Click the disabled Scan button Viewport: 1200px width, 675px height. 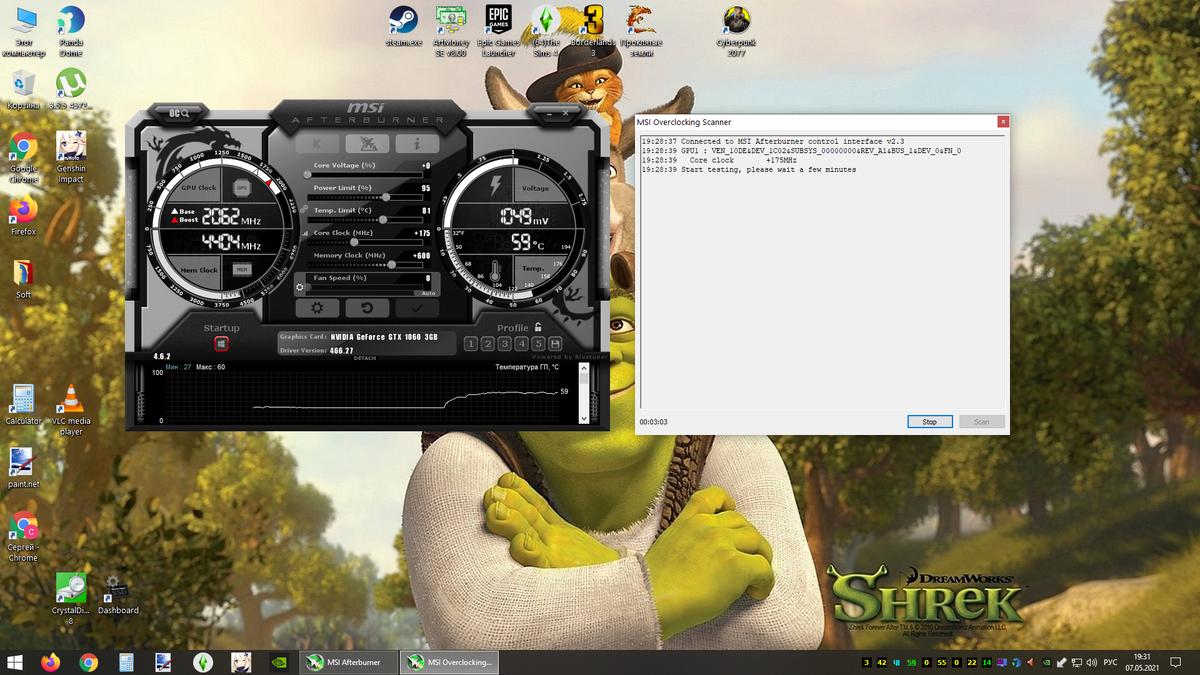pyautogui.click(x=982, y=422)
